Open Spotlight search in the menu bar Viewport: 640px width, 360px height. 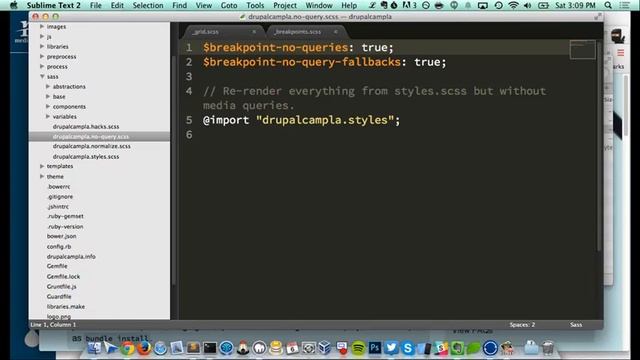click(x=608, y=5)
